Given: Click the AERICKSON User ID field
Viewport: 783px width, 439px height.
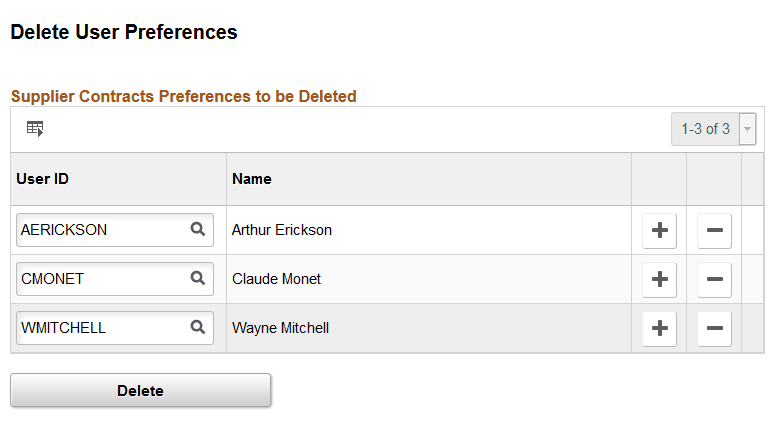Looking at the screenshot, I should point(100,230).
